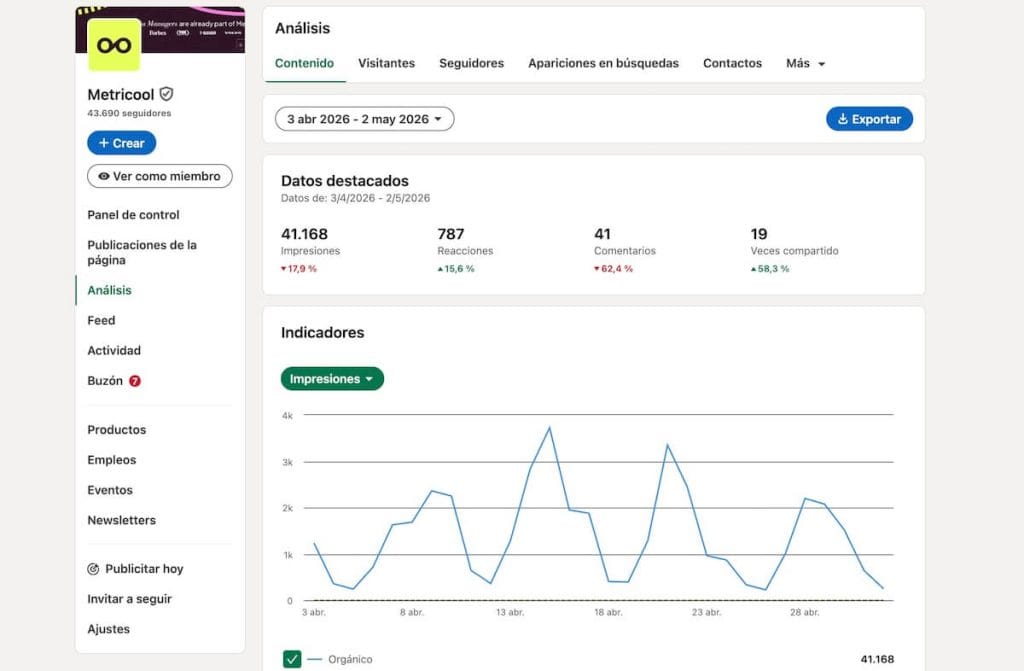Switch to the Seguidores tab
This screenshot has width=1024, height=671.
click(472, 63)
